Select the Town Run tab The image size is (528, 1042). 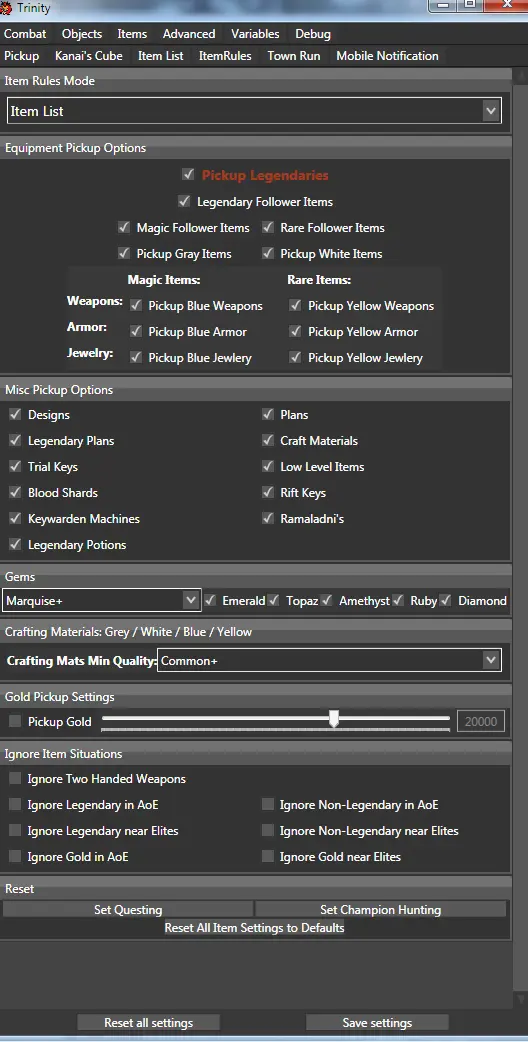(x=294, y=56)
